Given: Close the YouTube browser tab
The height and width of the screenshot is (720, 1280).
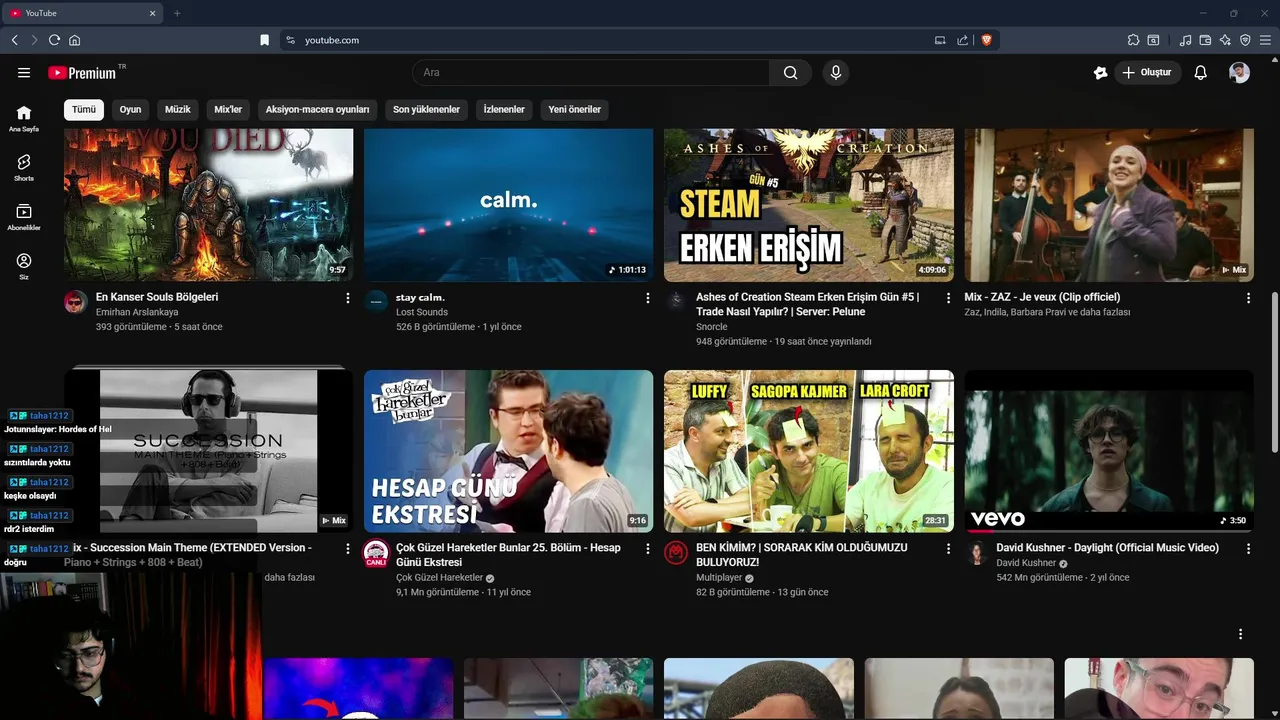Looking at the screenshot, I should point(153,13).
